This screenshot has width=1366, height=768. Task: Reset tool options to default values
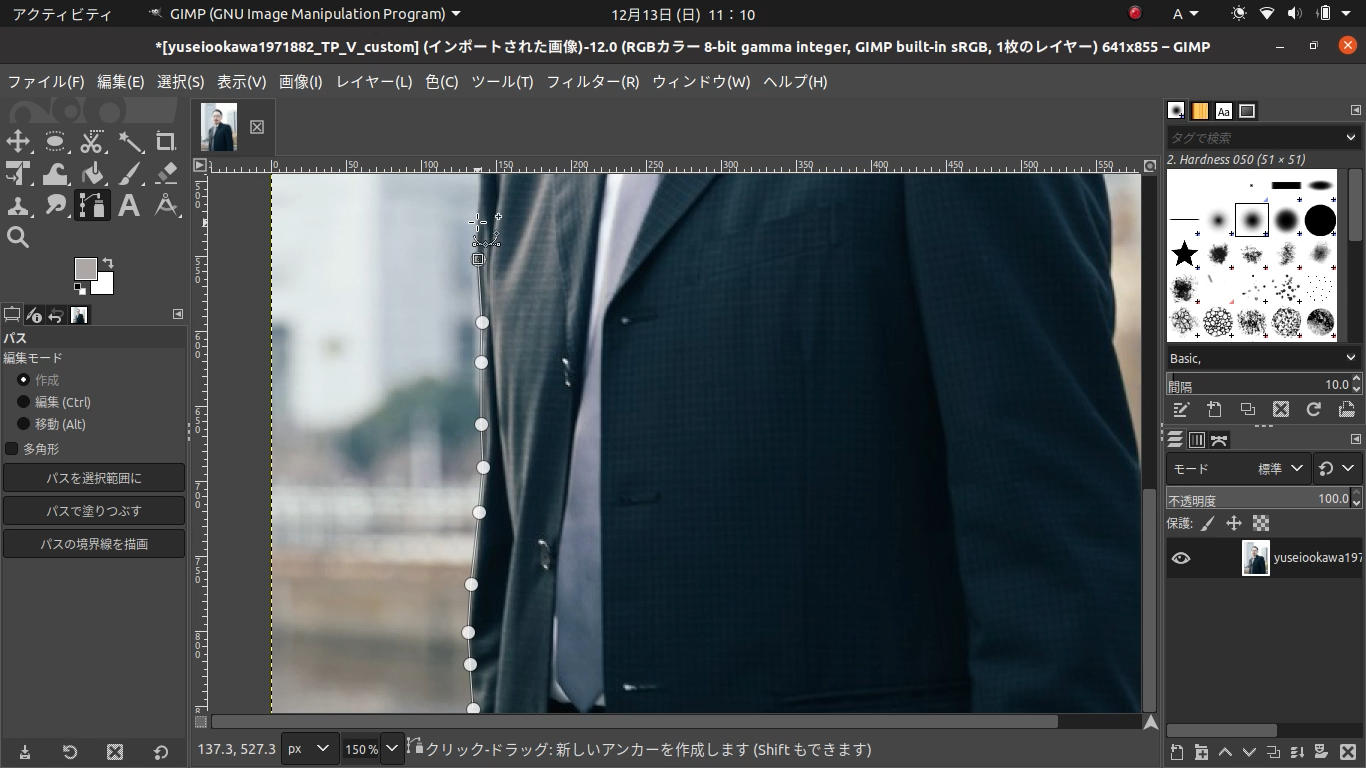pos(160,752)
